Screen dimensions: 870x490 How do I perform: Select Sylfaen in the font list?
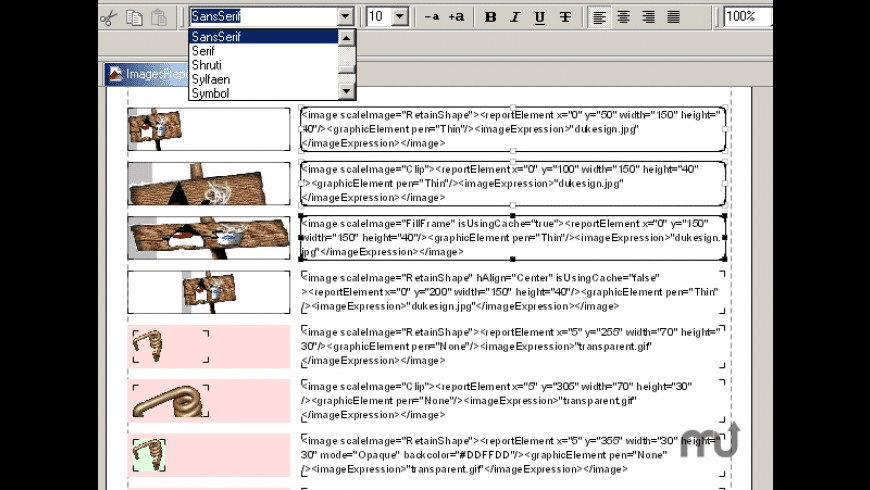click(x=264, y=79)
